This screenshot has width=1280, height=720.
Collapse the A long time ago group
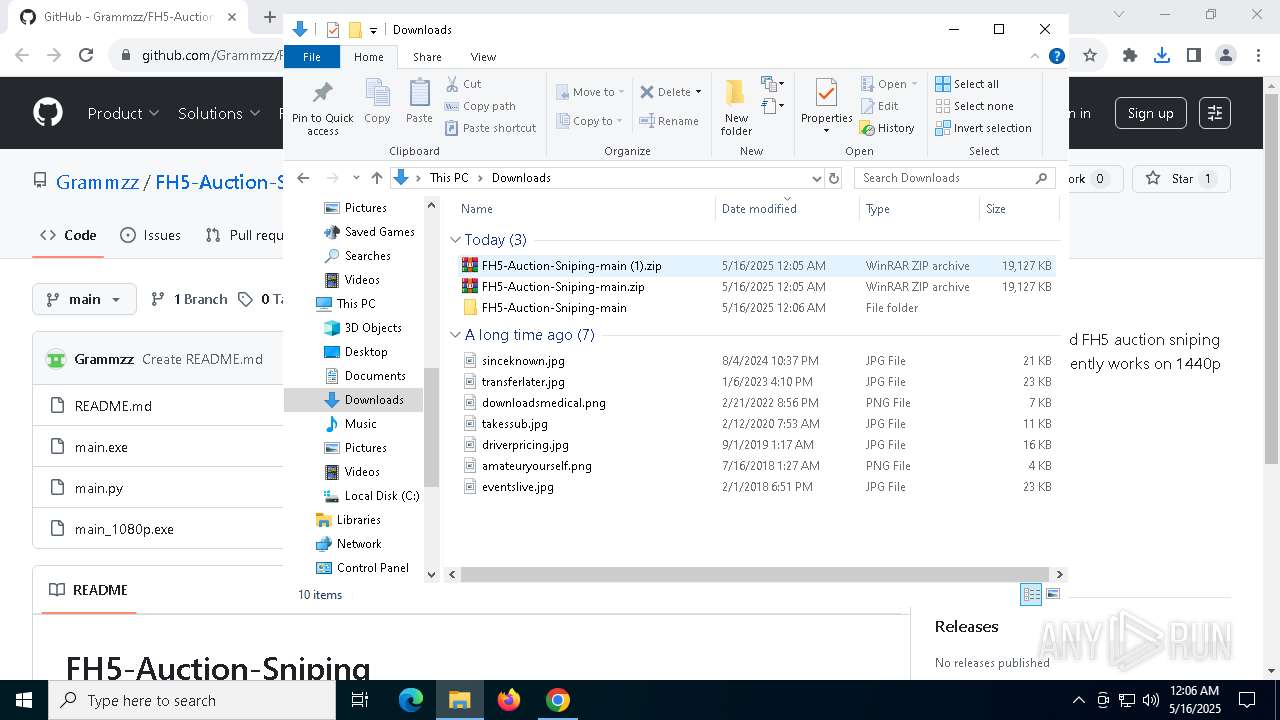(456, 335)
